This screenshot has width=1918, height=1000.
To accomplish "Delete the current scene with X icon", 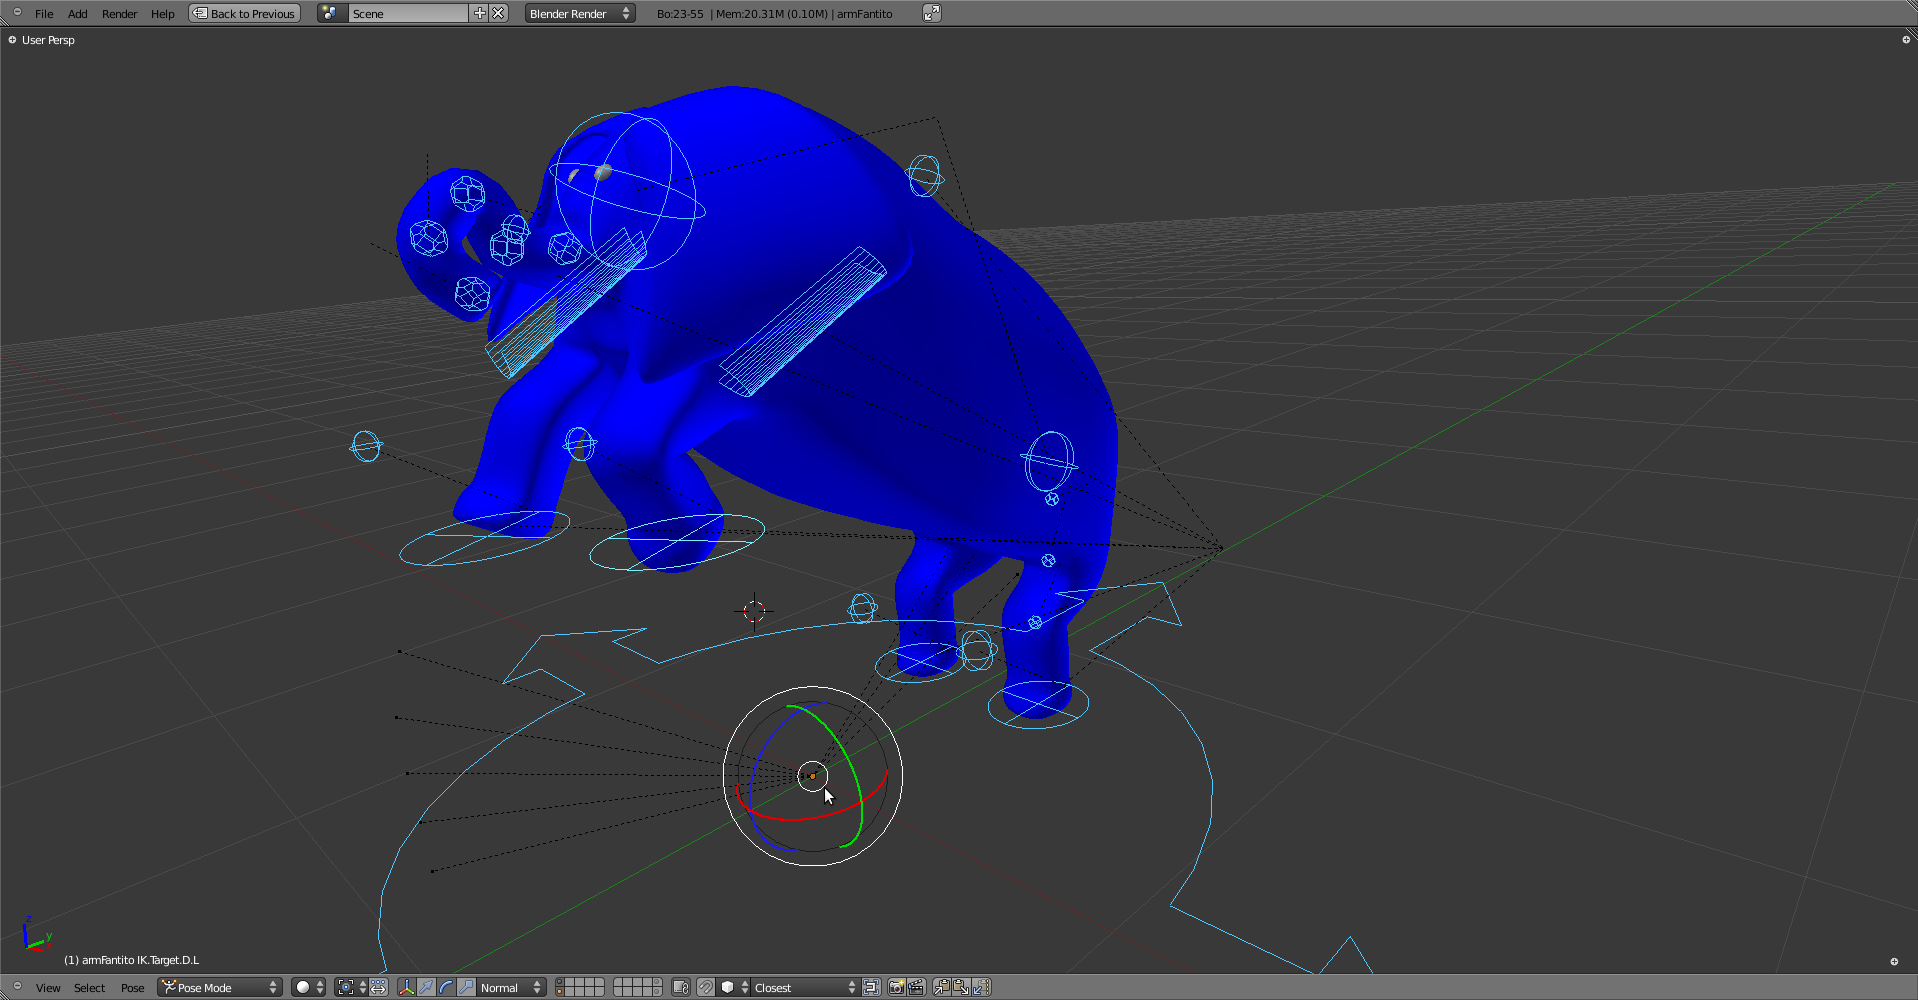I will (x=498, y=13).
